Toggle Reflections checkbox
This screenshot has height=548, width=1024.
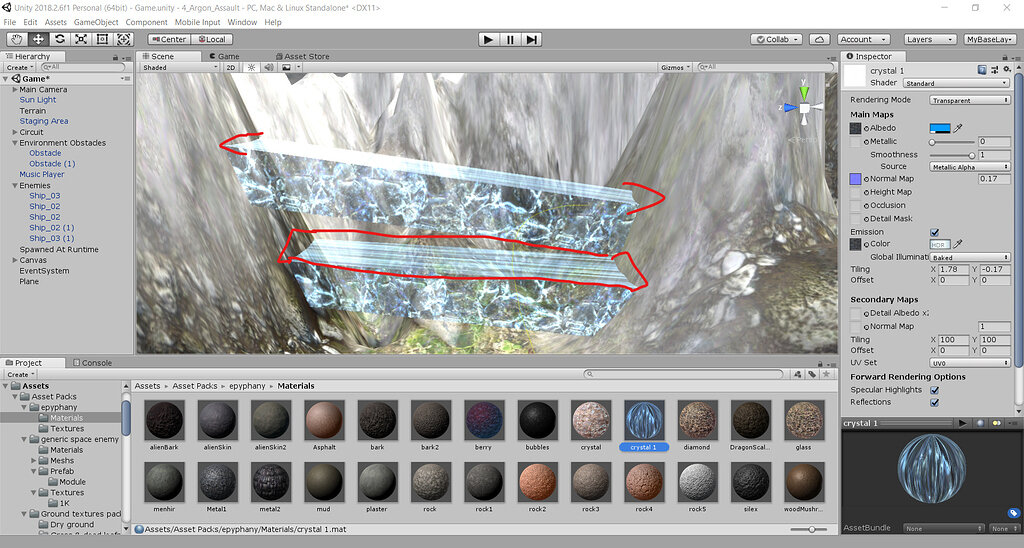(935, 402)
